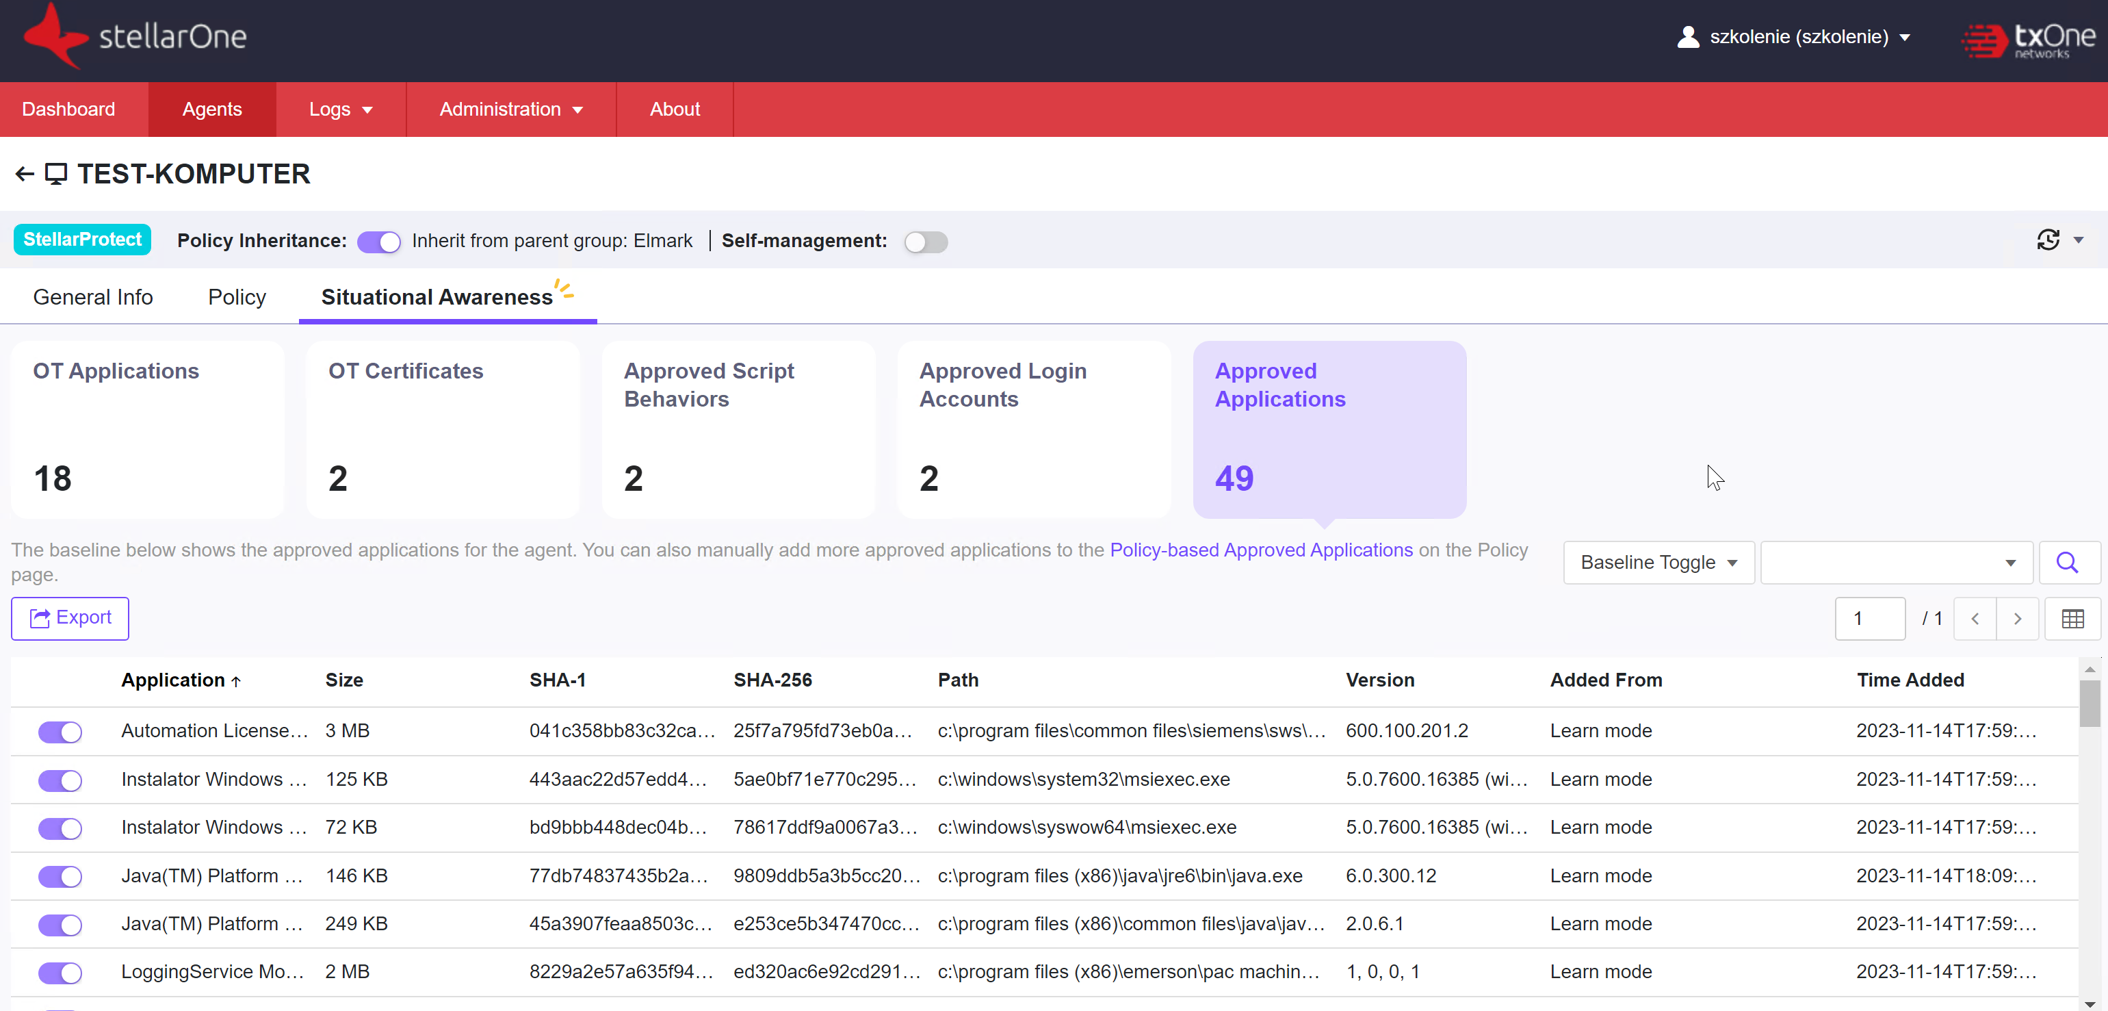Enable the Self-management switch
This screenshot has width=2108, height=1011.
pyautogui.click(x=925, y=242)
